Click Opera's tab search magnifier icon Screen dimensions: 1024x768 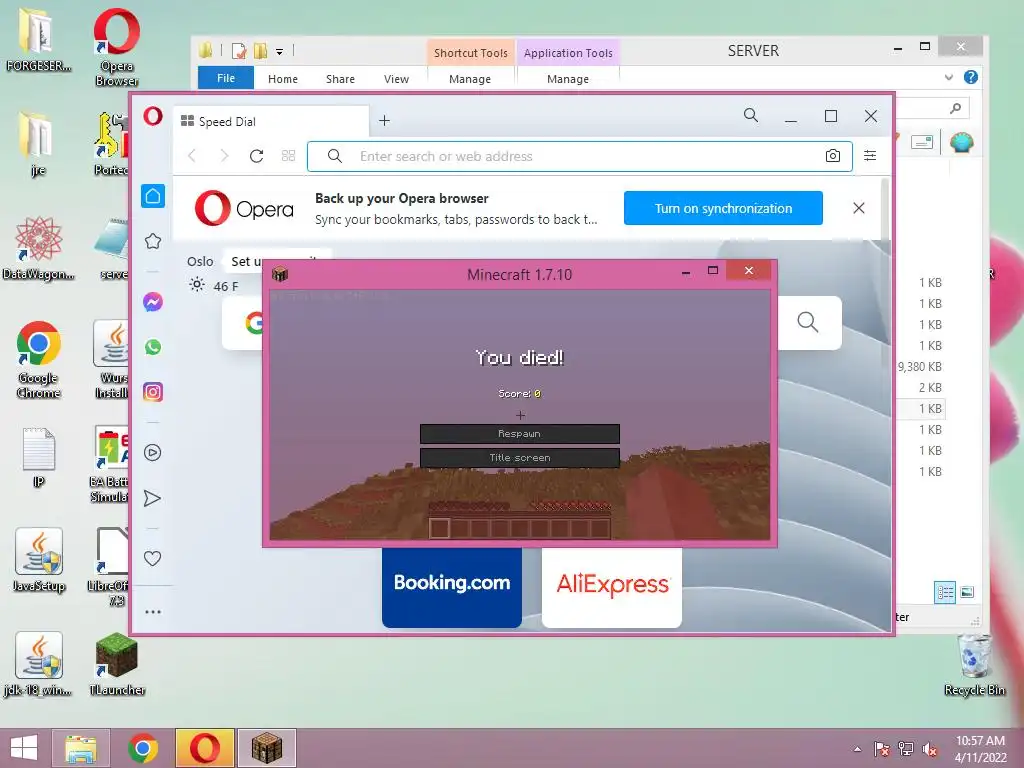tap(751, 116)
